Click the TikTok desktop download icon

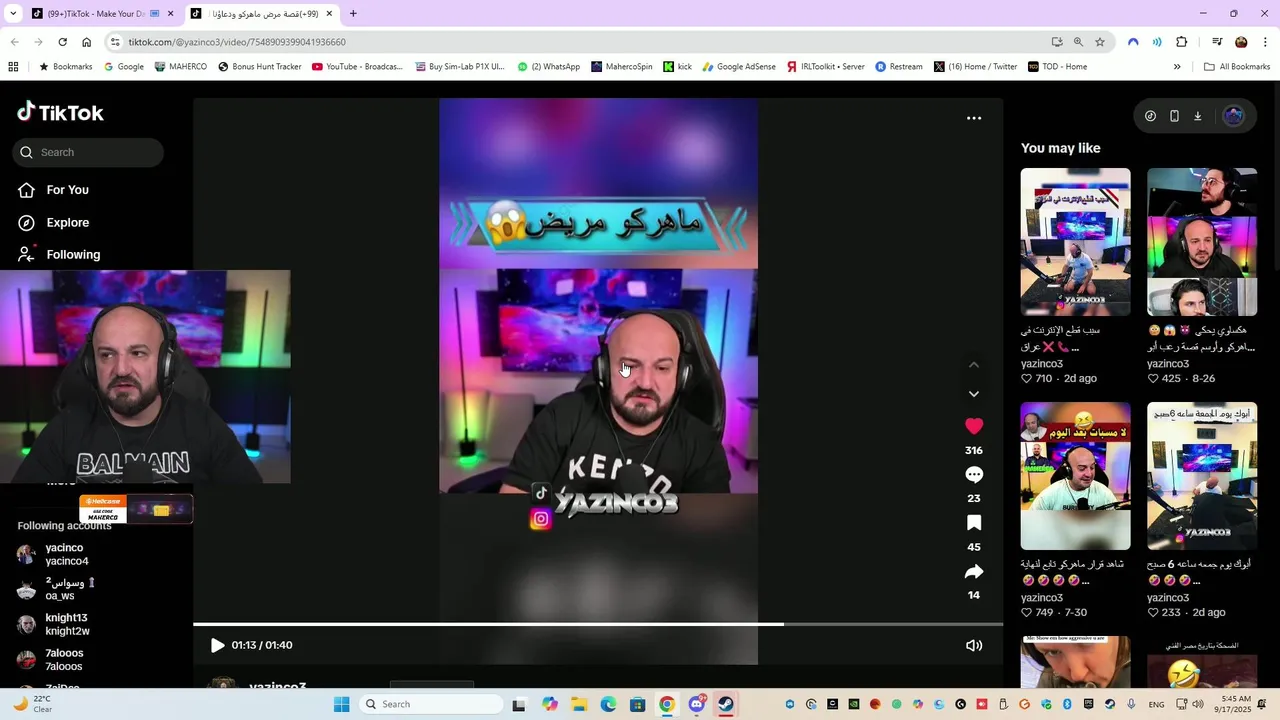click(x=1198, y=116)
